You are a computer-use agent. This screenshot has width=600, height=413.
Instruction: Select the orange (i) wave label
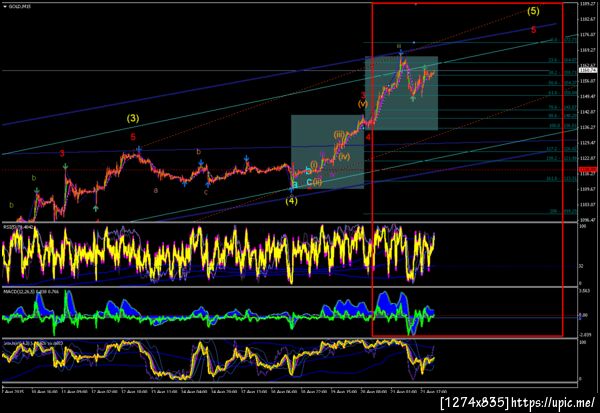[314, 165]
